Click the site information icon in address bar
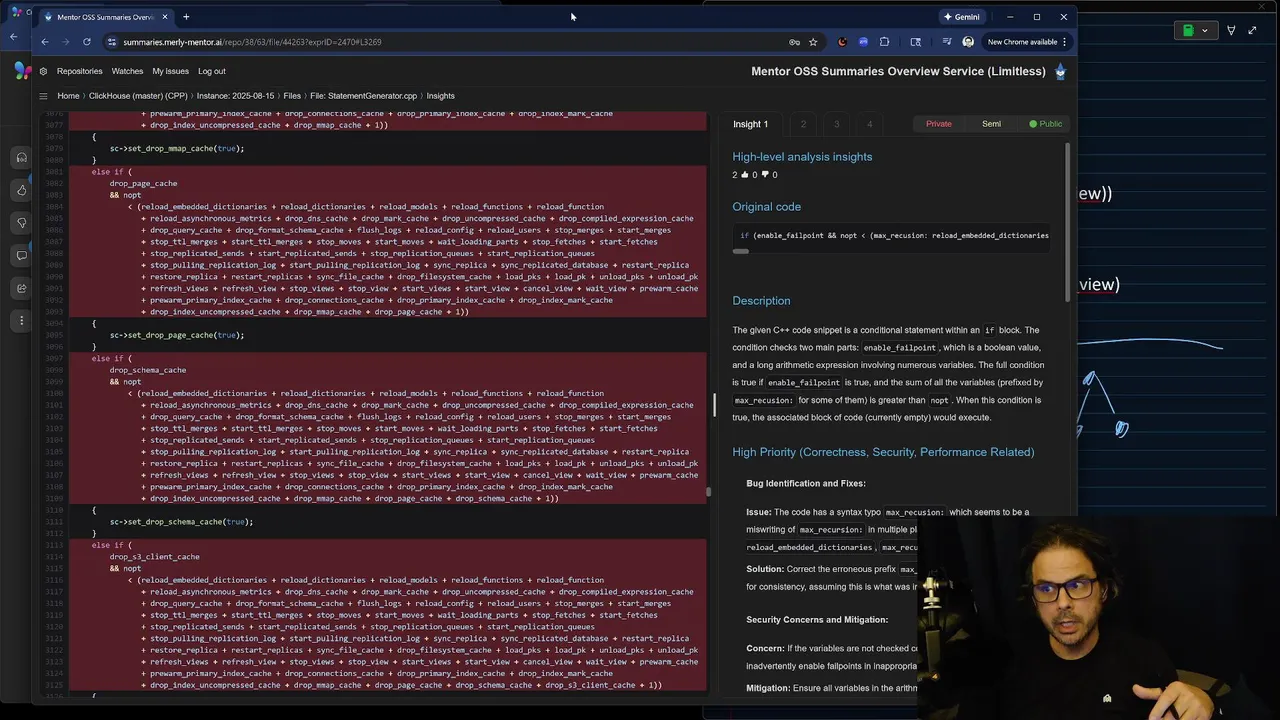The height and width of the screenshot is (720, 1280). (112, 42)
